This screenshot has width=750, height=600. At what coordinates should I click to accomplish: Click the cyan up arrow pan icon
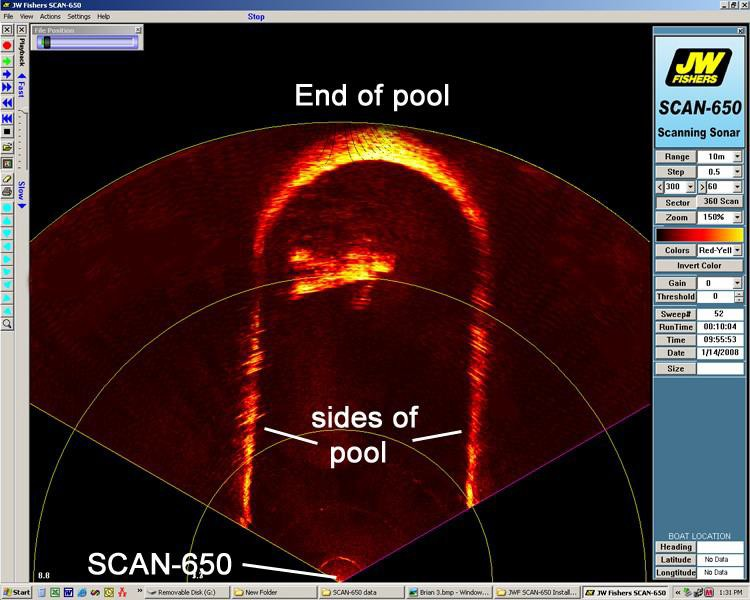pyautogui.click(x=7, y=221)
